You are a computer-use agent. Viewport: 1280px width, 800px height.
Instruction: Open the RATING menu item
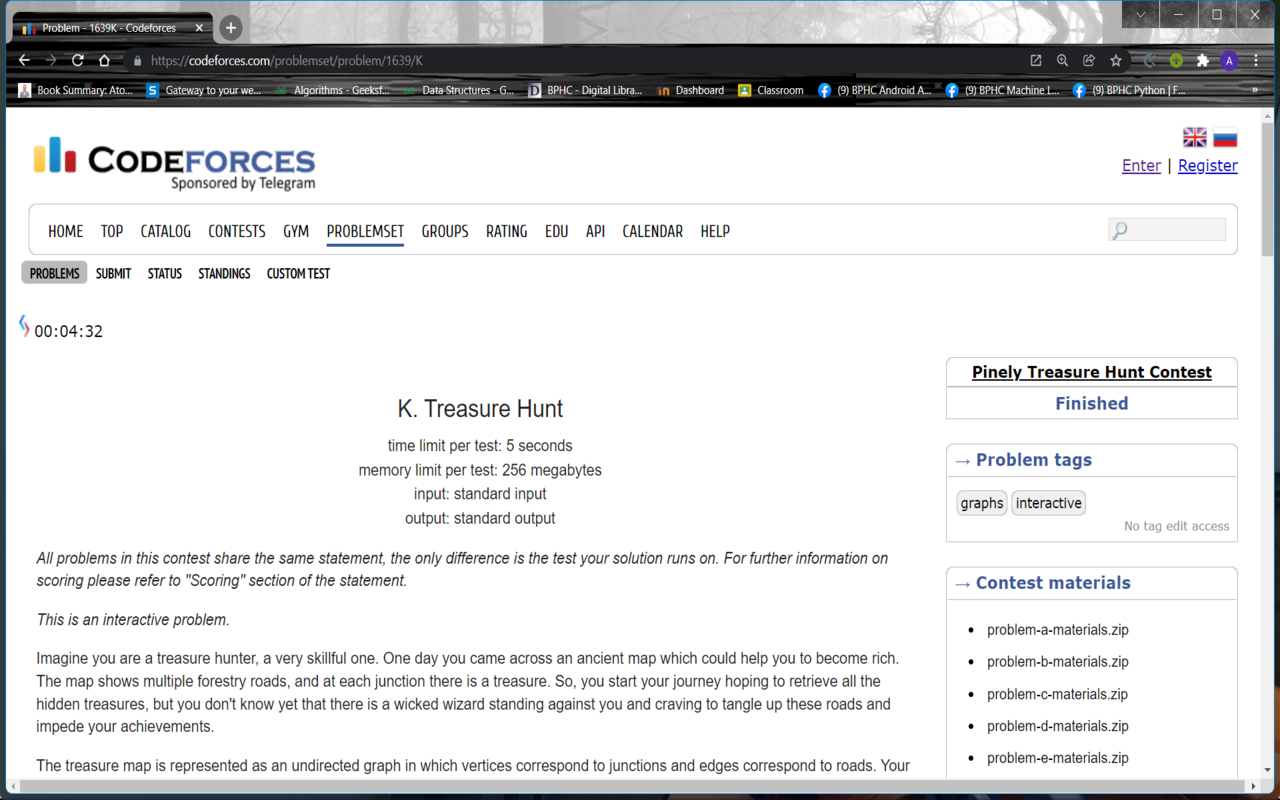click(507, 231)
